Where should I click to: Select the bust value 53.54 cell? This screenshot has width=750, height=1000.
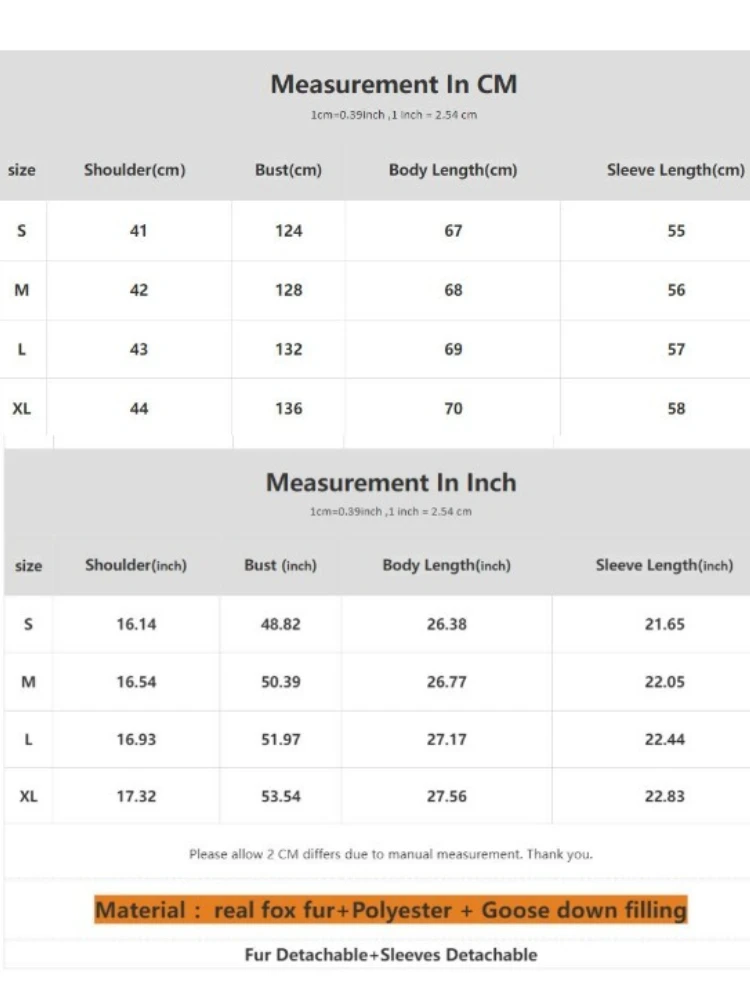pyautogui.click(x=281, y=797)
